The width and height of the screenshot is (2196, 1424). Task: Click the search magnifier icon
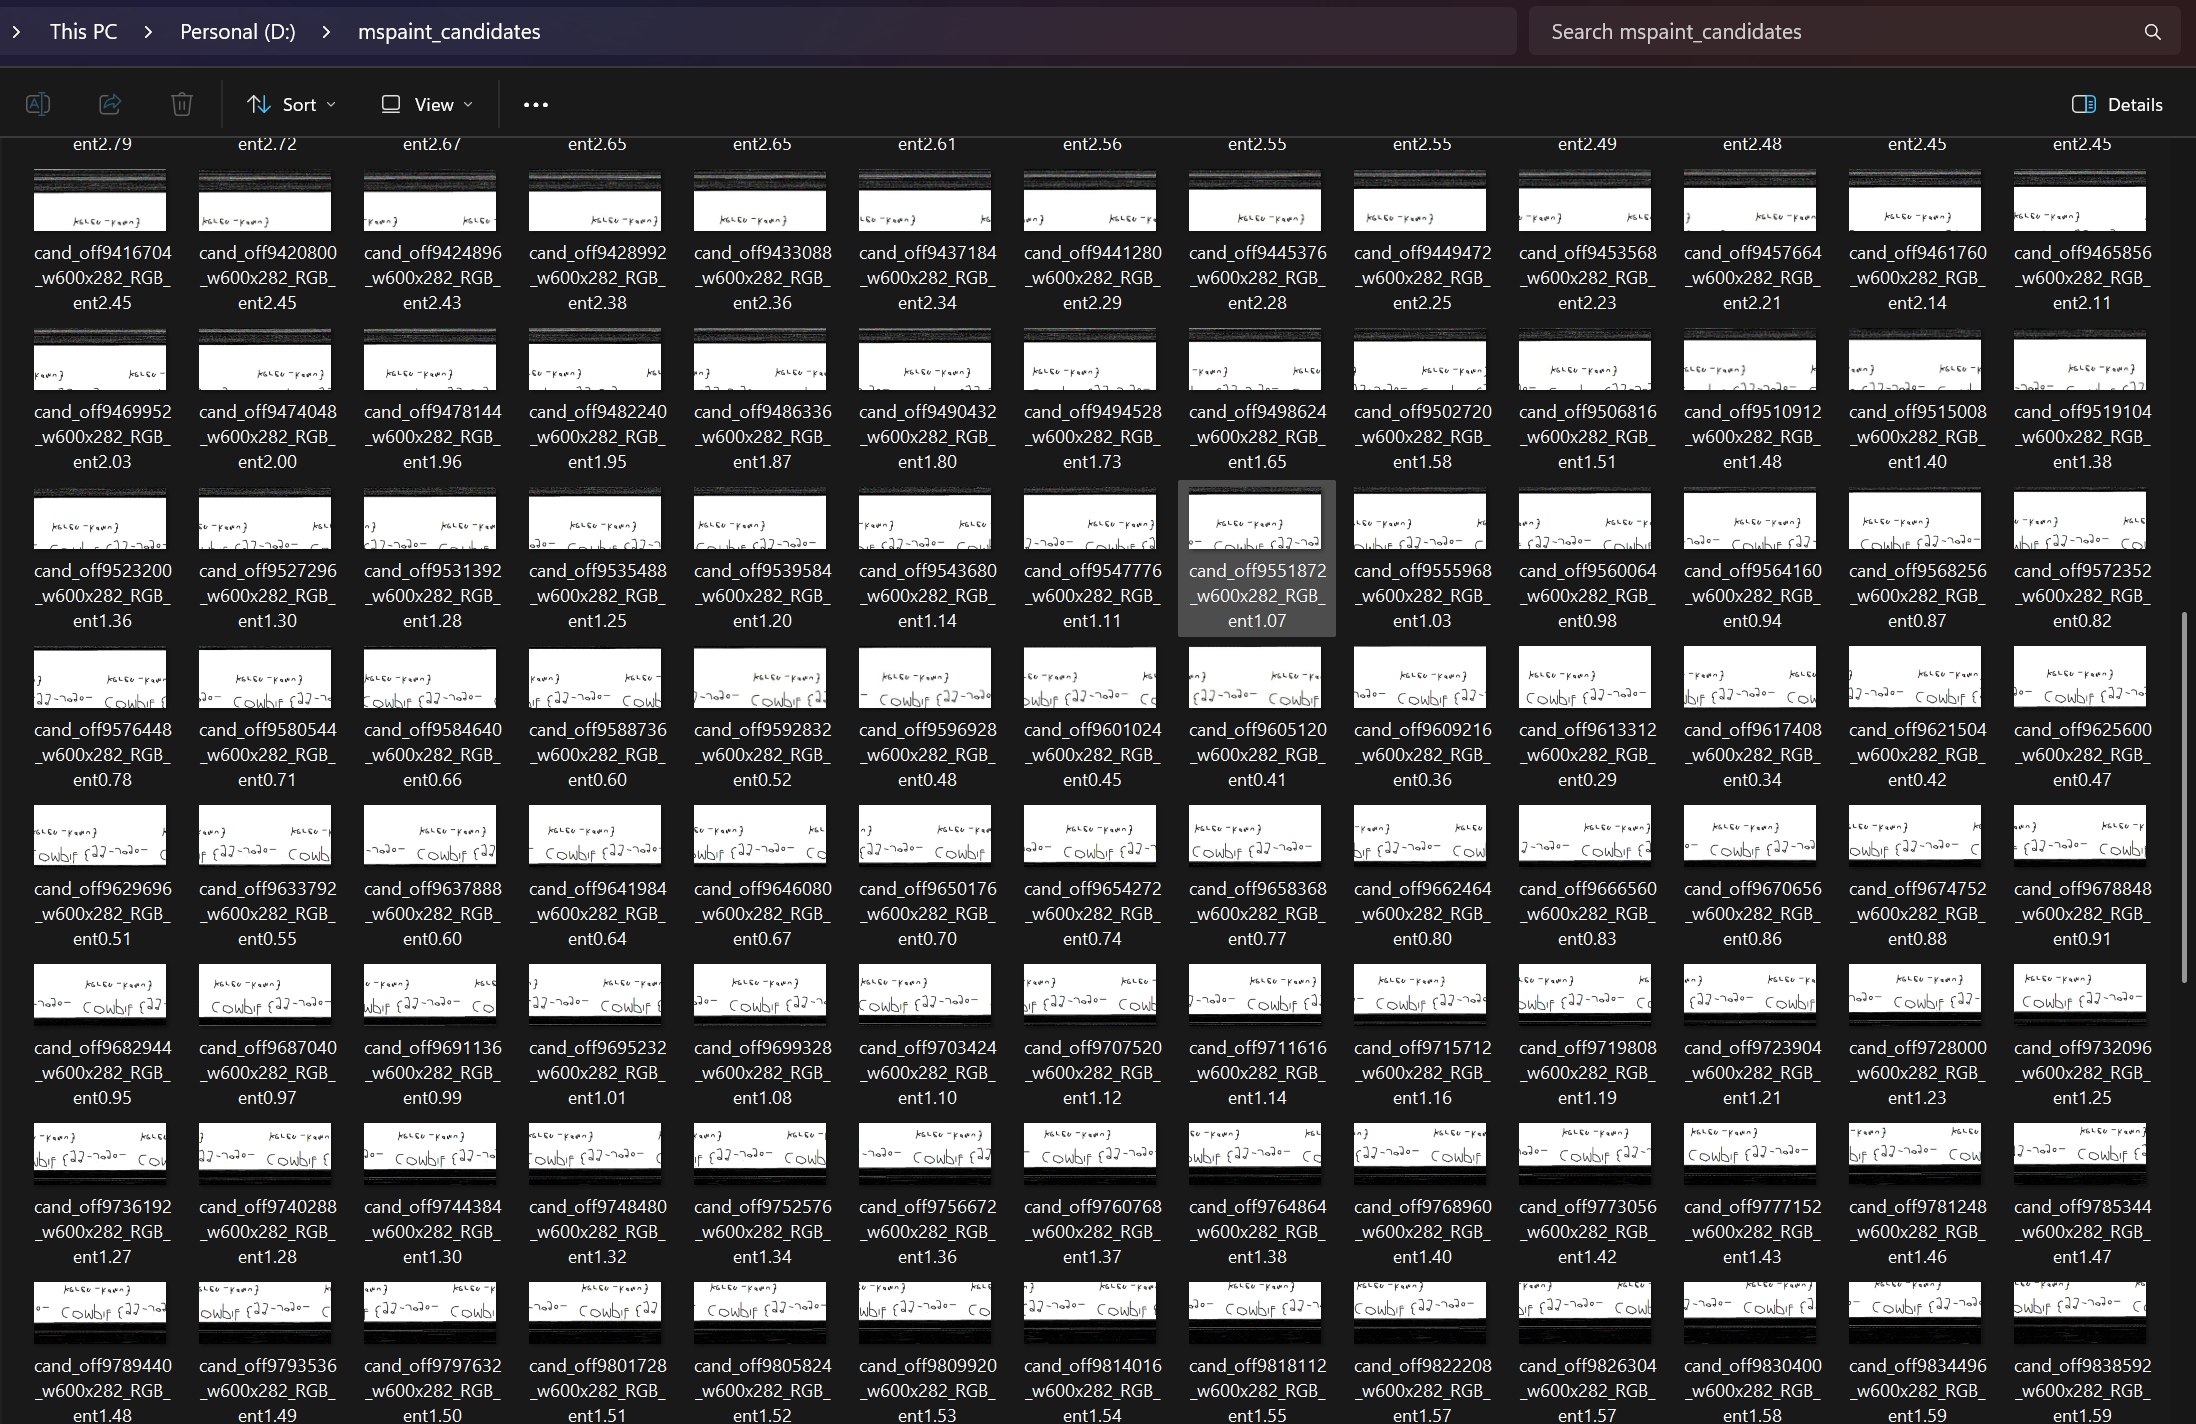2152,32
